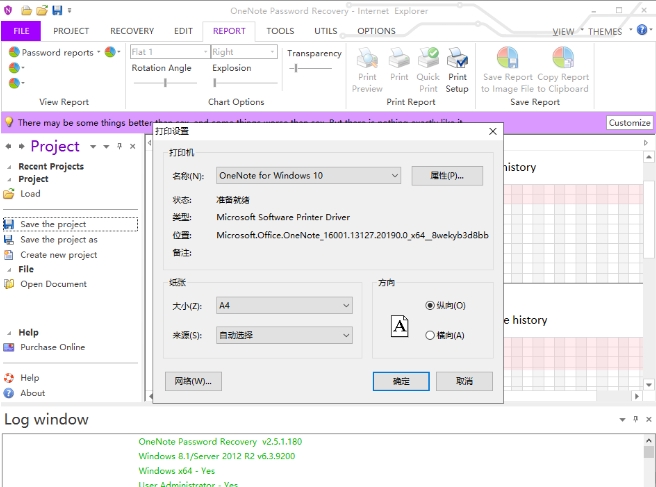Click the Customize button
The height and width of the screenshot is (487, 656).
tap(629, 123)
